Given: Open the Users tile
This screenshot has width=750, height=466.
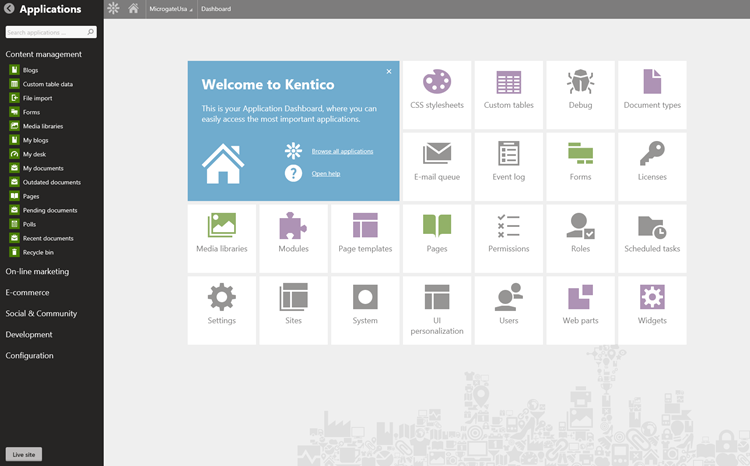Looking at the screenshot, I should pyautogui.click(x=508, y=310).
